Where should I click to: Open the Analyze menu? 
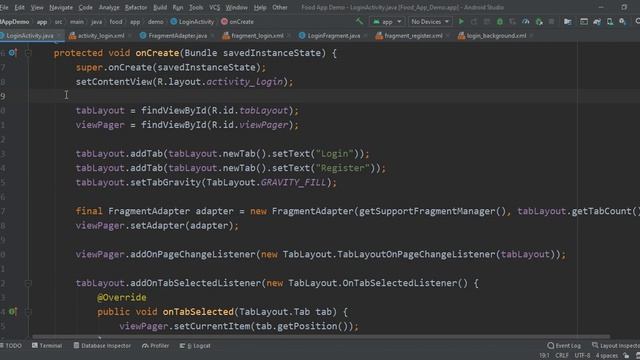(x=109, y=7)
